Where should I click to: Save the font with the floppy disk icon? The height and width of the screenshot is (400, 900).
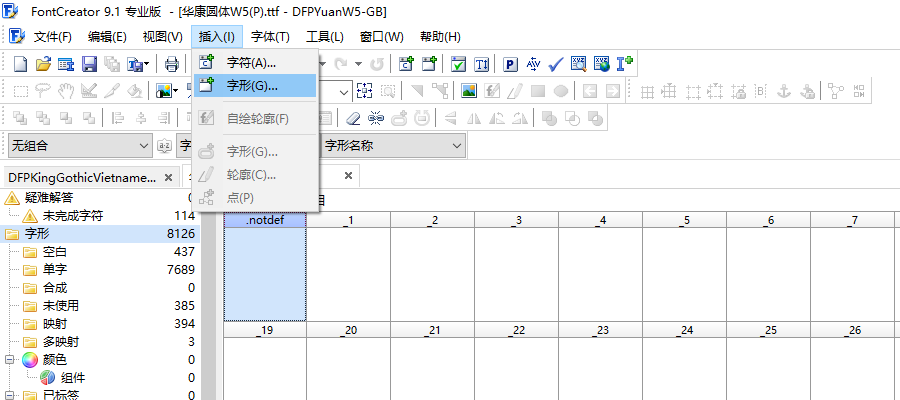(89, 64)
